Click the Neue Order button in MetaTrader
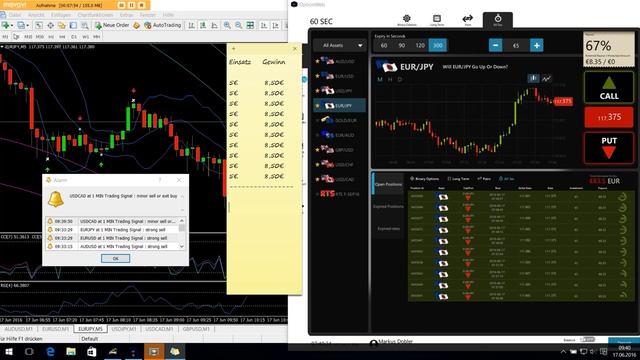The height and width of the screenshot is (360, 640). [112, 25]
